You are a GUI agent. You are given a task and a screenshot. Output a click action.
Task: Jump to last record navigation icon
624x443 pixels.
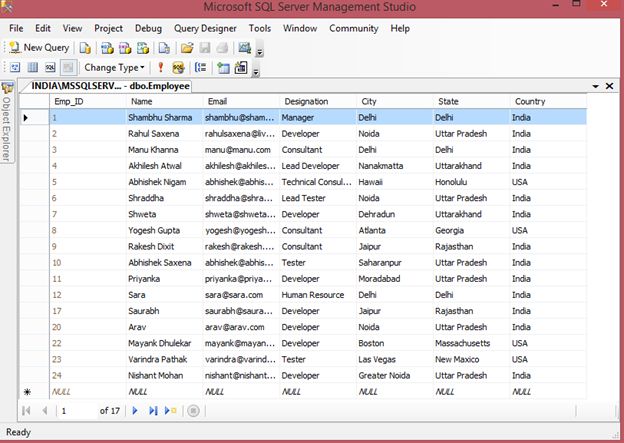click(153, 411)
